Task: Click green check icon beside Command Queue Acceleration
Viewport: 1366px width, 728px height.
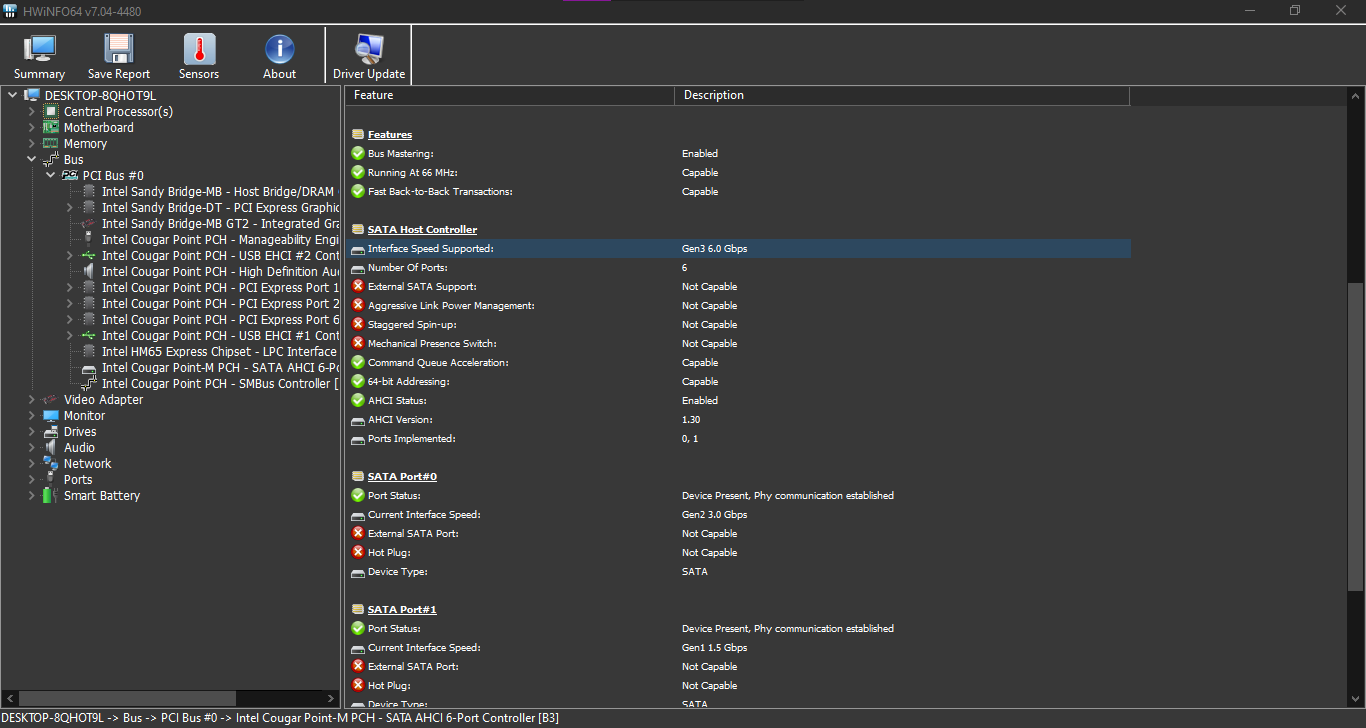Action: (x=358, y=362)
